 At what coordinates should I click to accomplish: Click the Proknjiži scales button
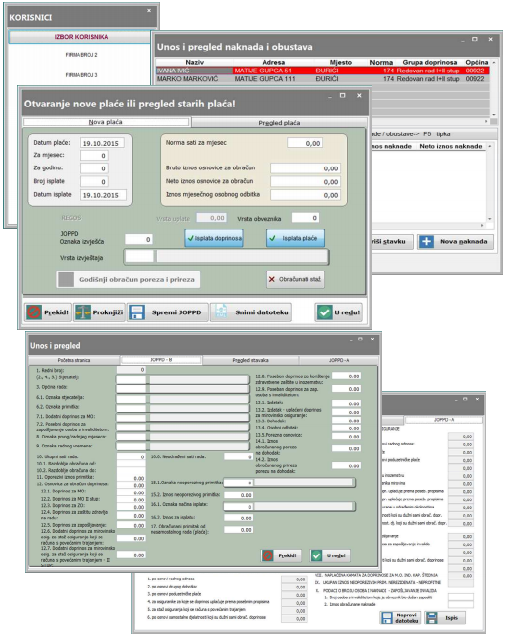[99, 312]
